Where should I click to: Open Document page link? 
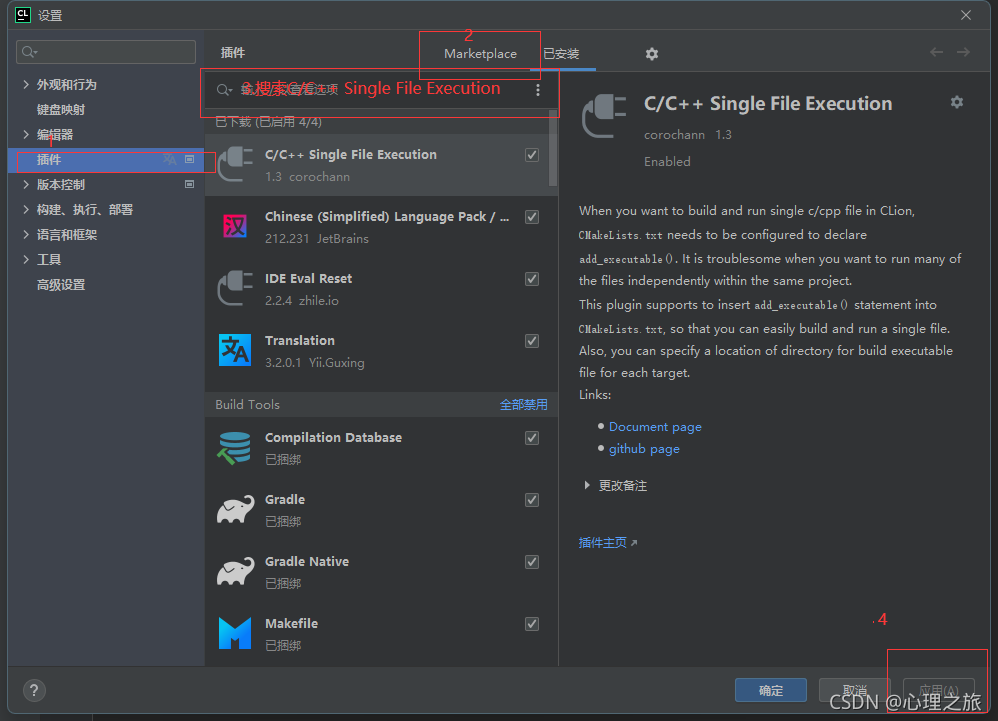pyautogui.click(x=655, y=426)
